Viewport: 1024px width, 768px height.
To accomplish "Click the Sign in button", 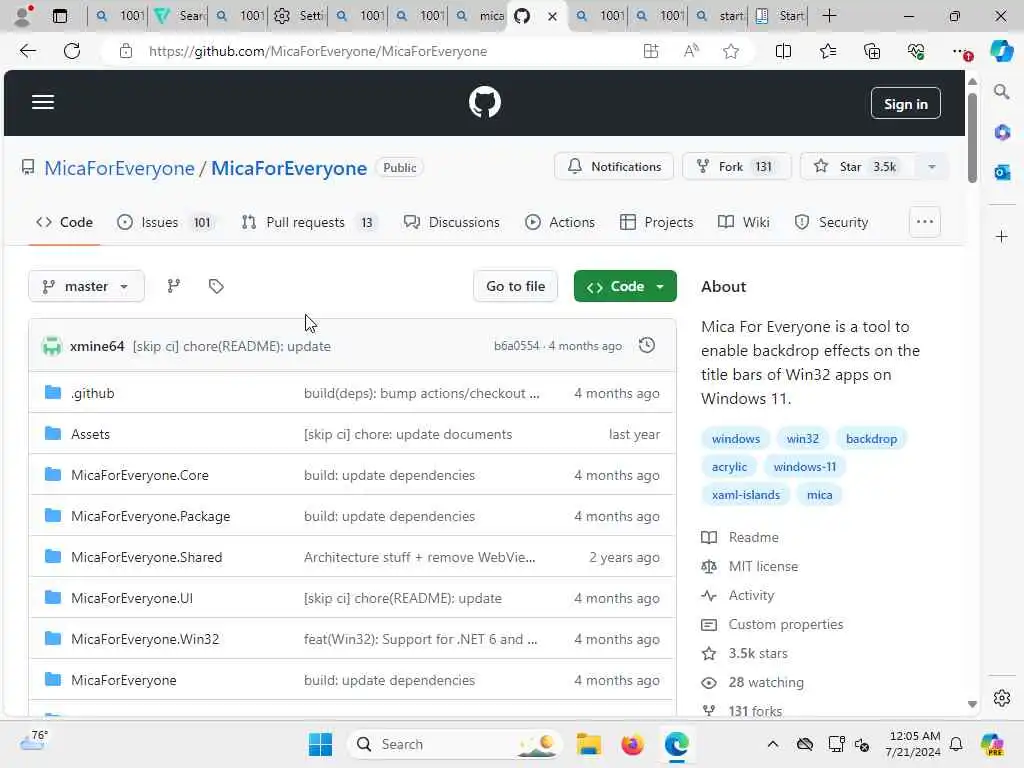I will tap(905, 104).
